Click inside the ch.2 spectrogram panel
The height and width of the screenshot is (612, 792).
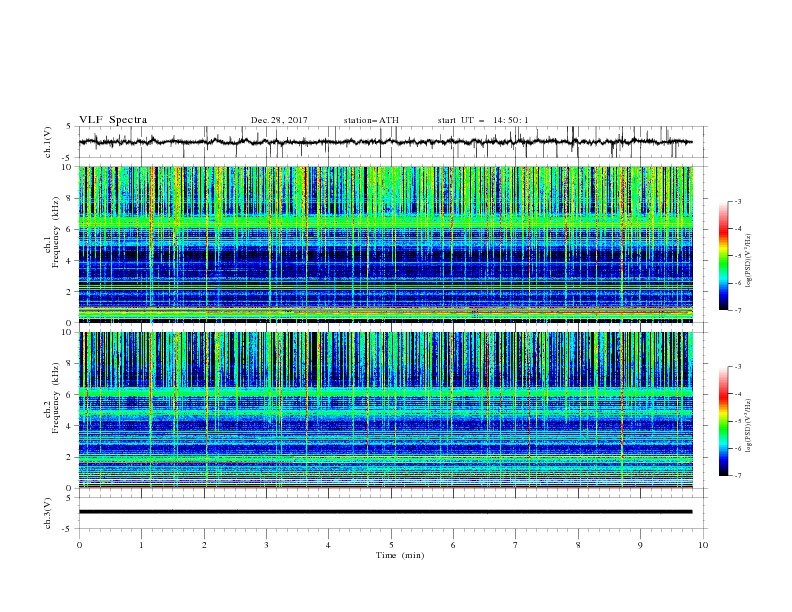pos(385,410)
